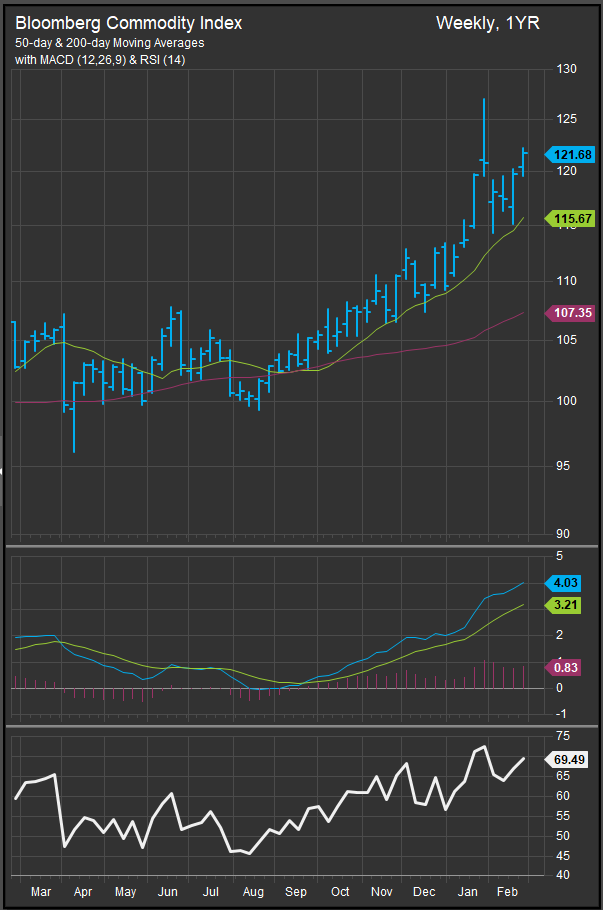This screenshot has width=603, height=910.
Task: Click the magenta 107.35 moving average tag
Action: click(570, 313)
